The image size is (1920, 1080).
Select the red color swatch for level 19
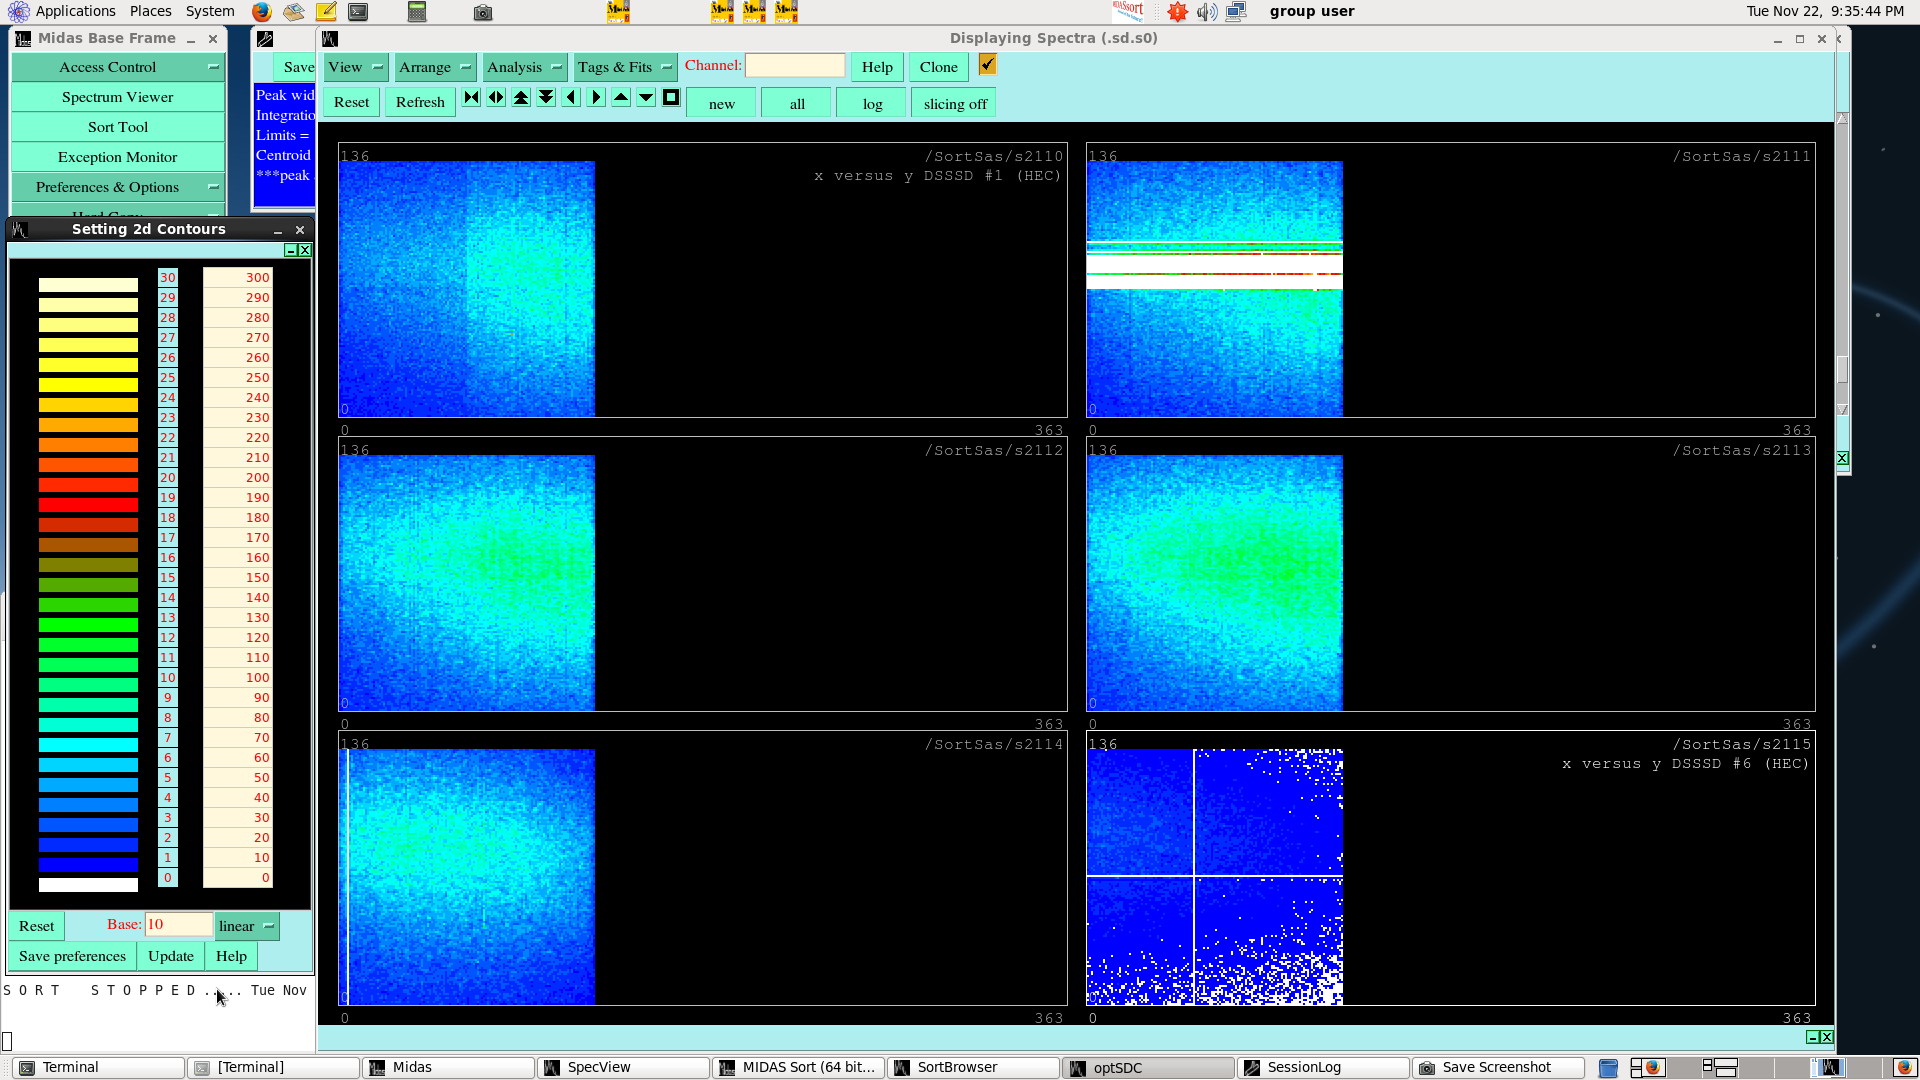pyautogui.click(x=88, y=504)
